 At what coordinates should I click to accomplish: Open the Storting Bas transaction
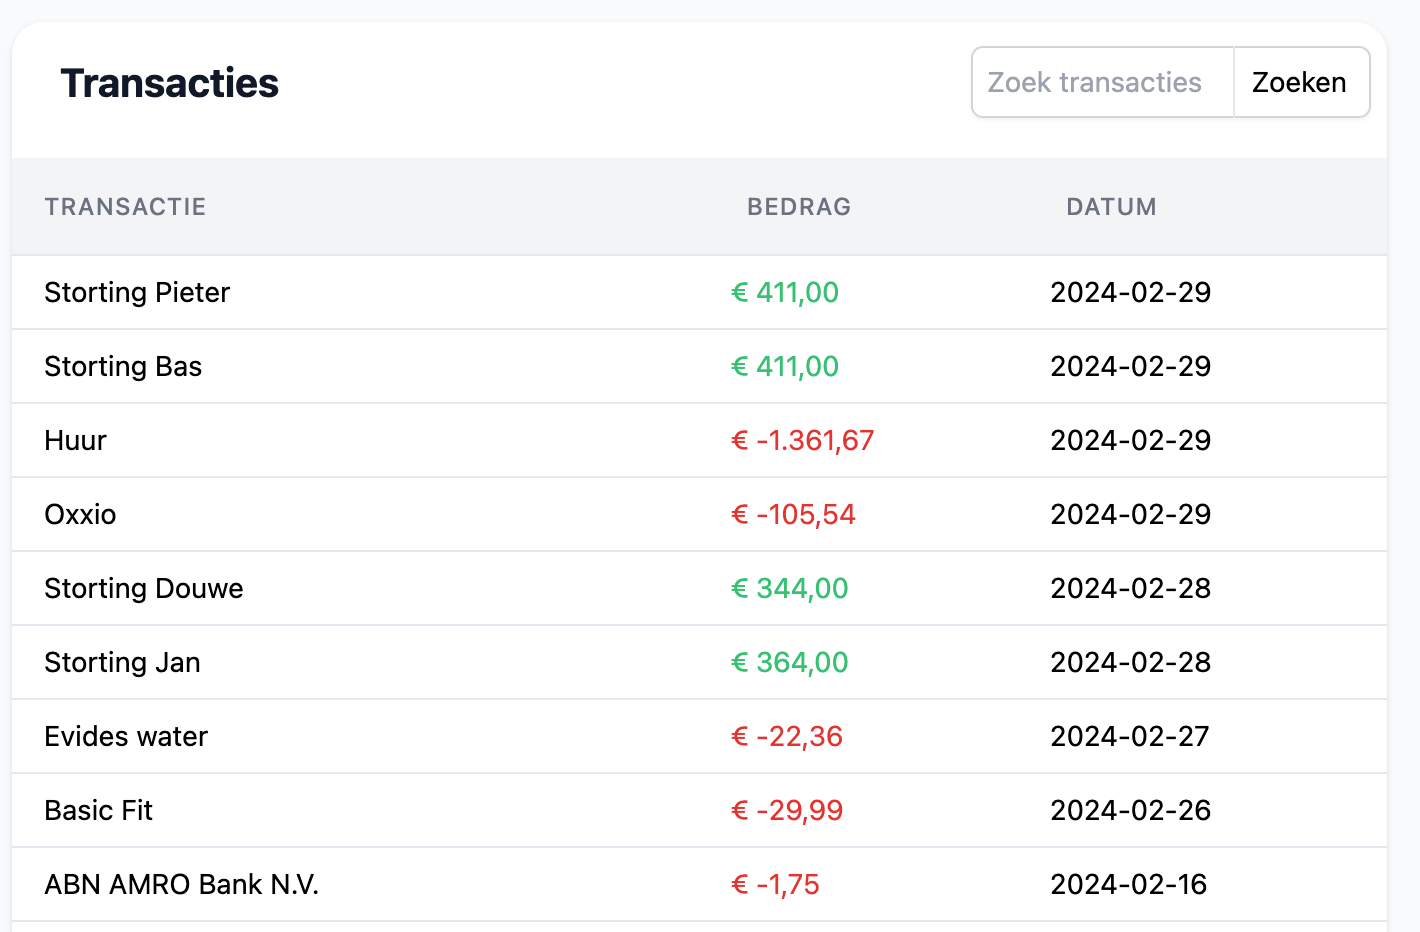point(122,366)
